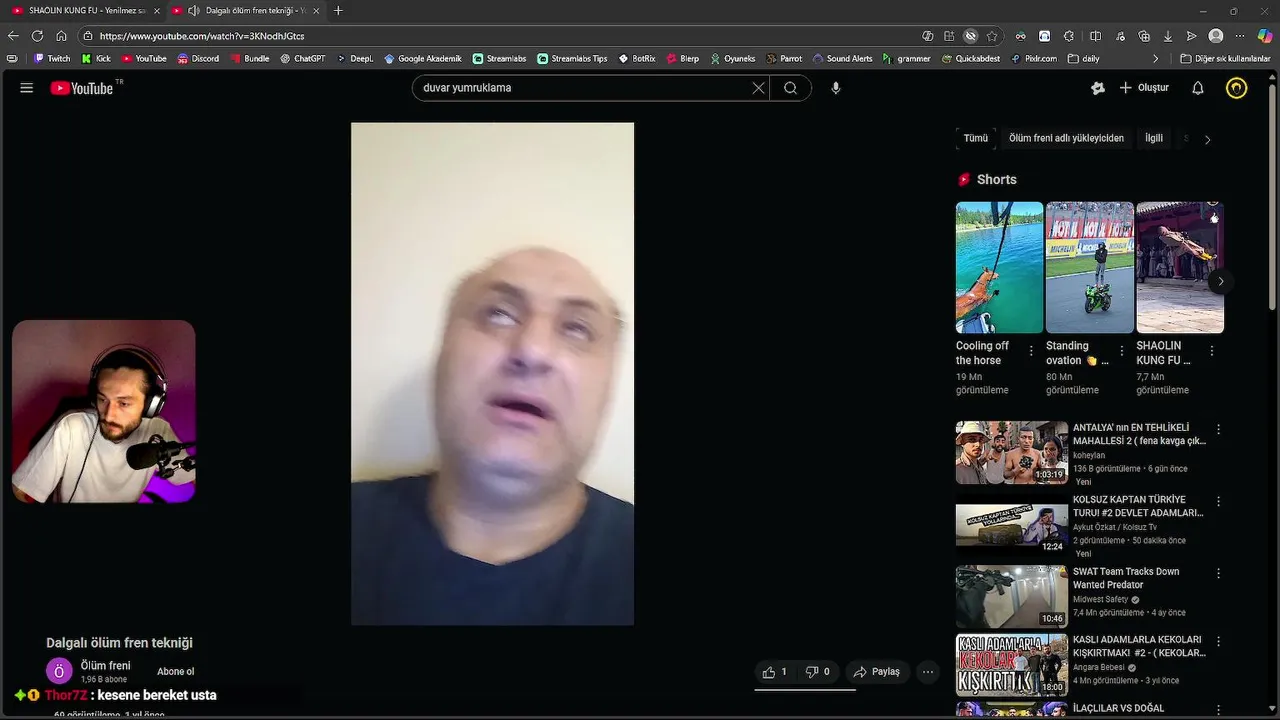Open the Standing ovation short thumbnail
1280x720 pixels.
1089,267
